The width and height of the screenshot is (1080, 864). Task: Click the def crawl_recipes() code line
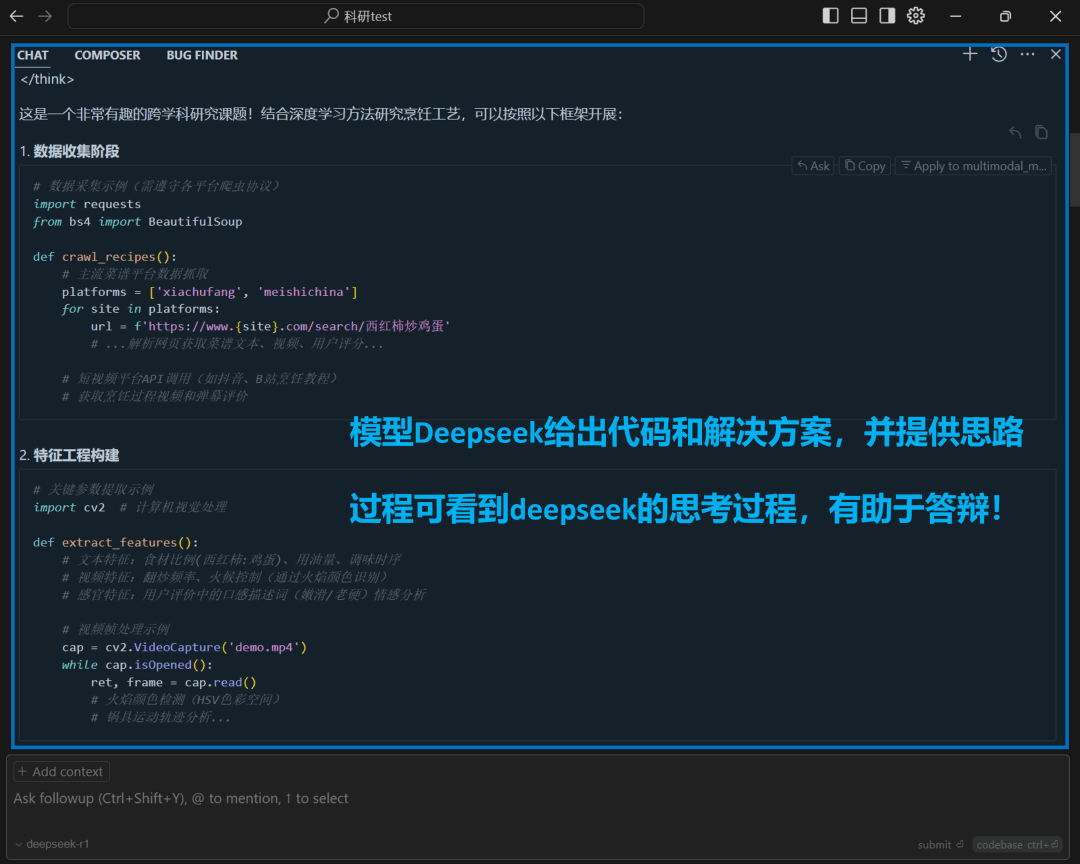point(105,257)
